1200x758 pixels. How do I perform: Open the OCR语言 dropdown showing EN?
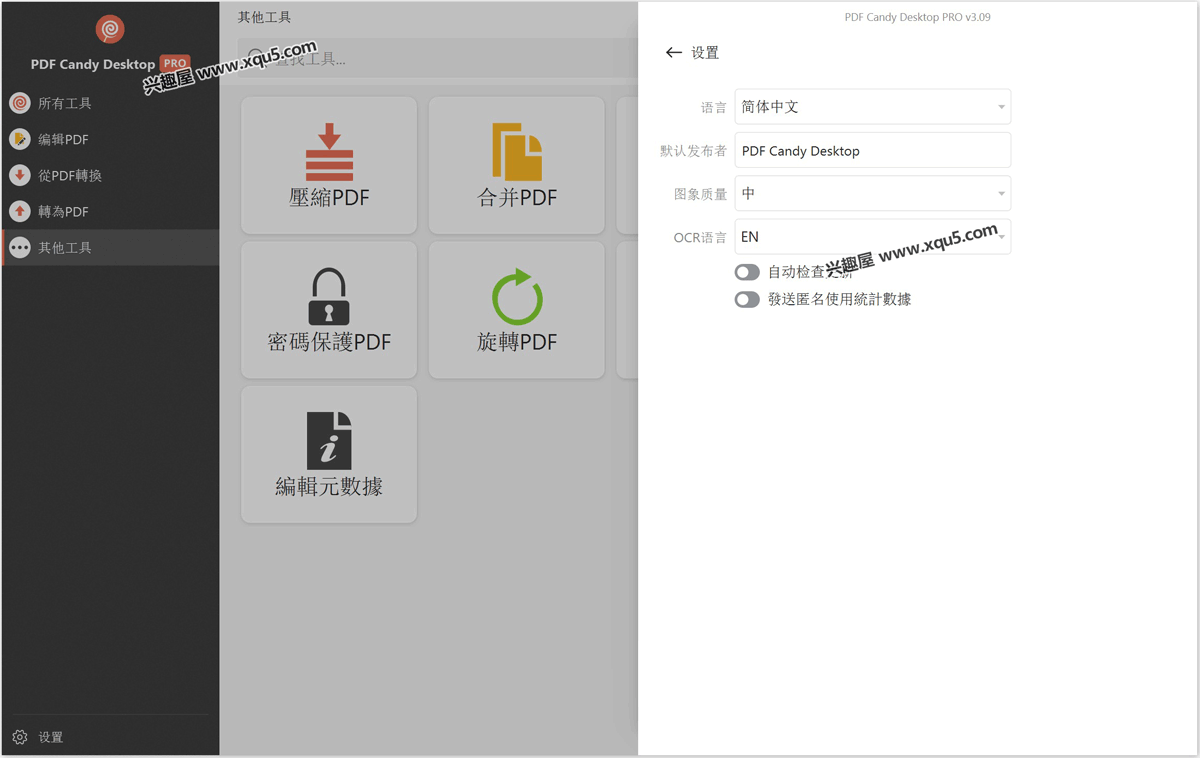873,237
